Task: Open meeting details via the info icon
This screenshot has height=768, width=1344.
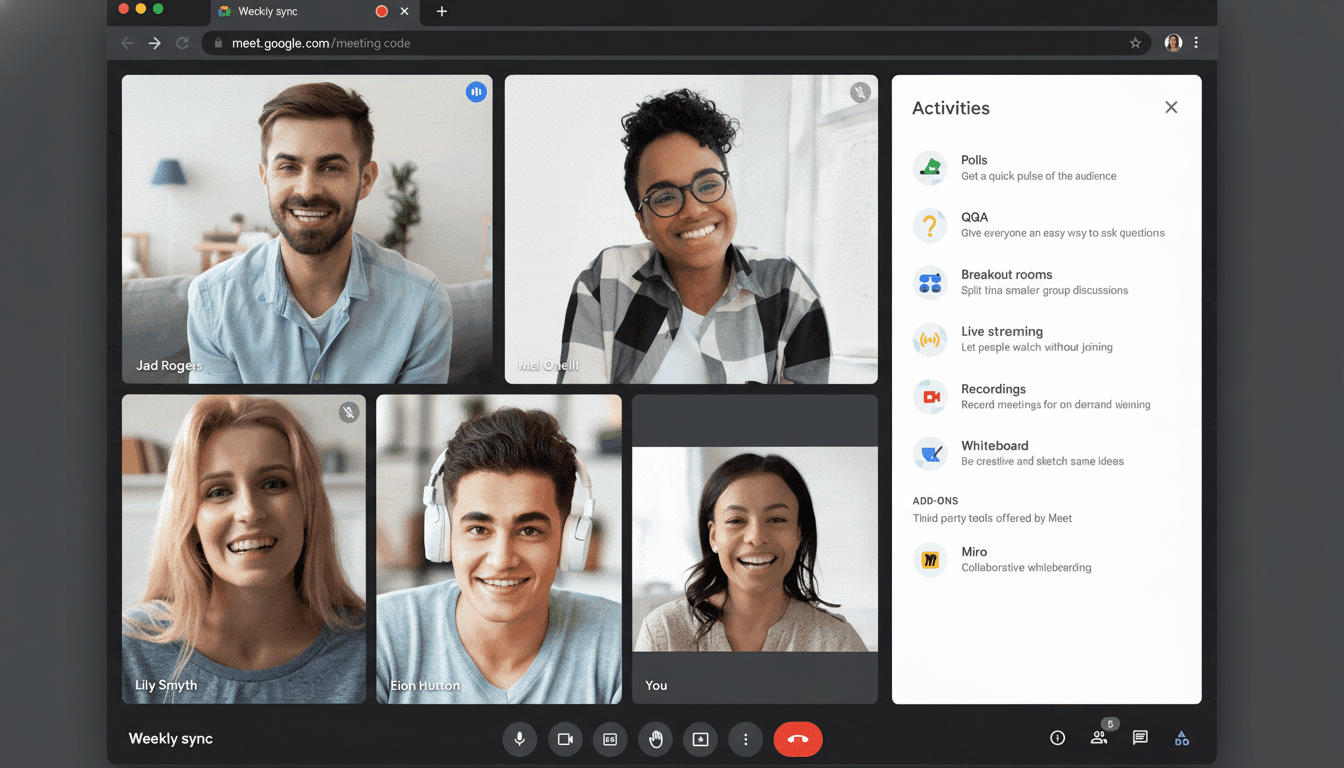Action: [x=1057, y=738]
